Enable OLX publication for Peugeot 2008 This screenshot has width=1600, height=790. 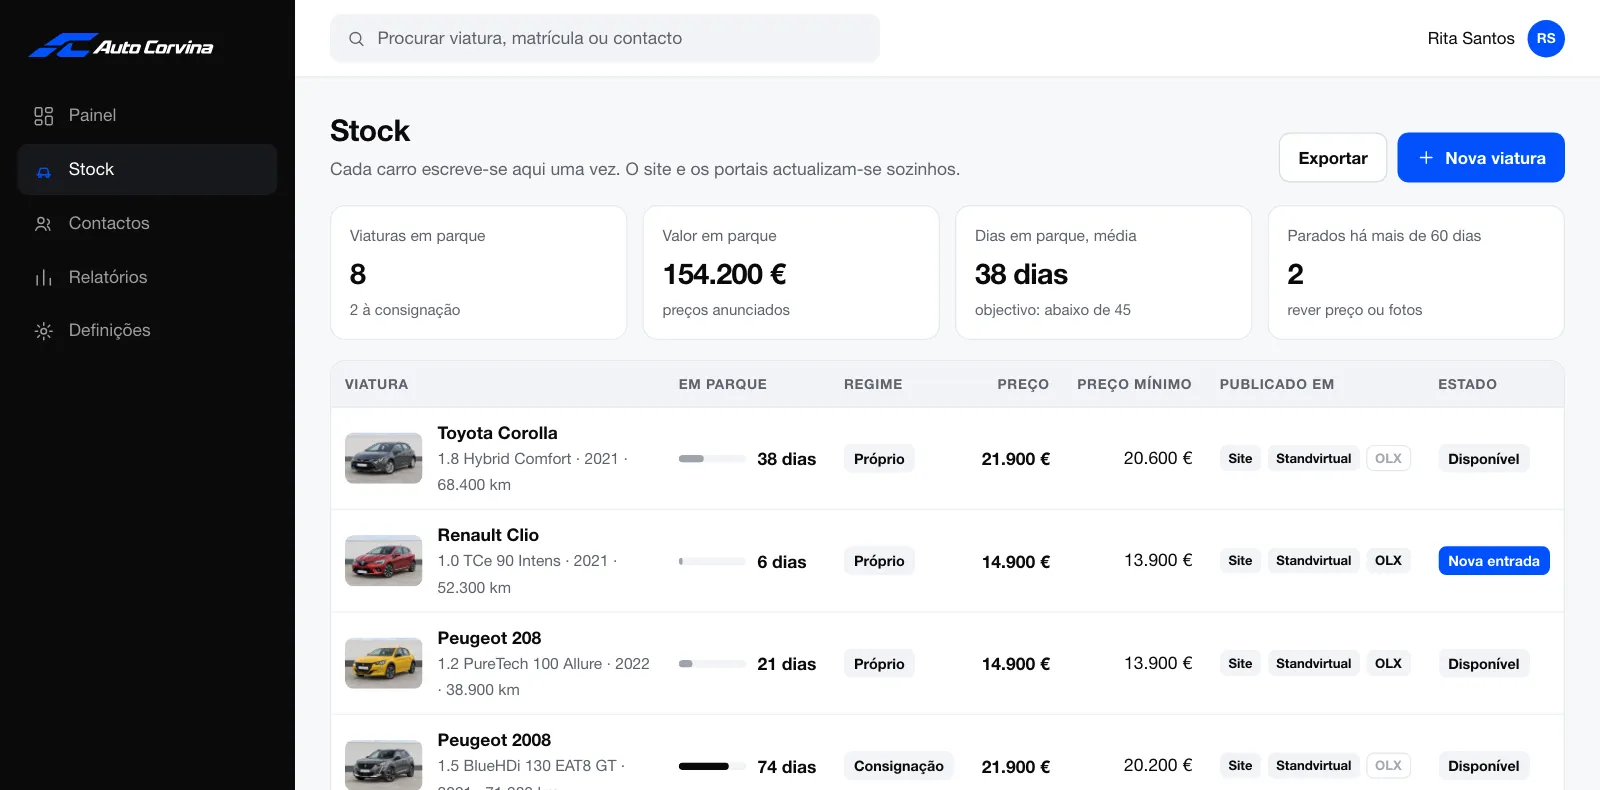1388,766
